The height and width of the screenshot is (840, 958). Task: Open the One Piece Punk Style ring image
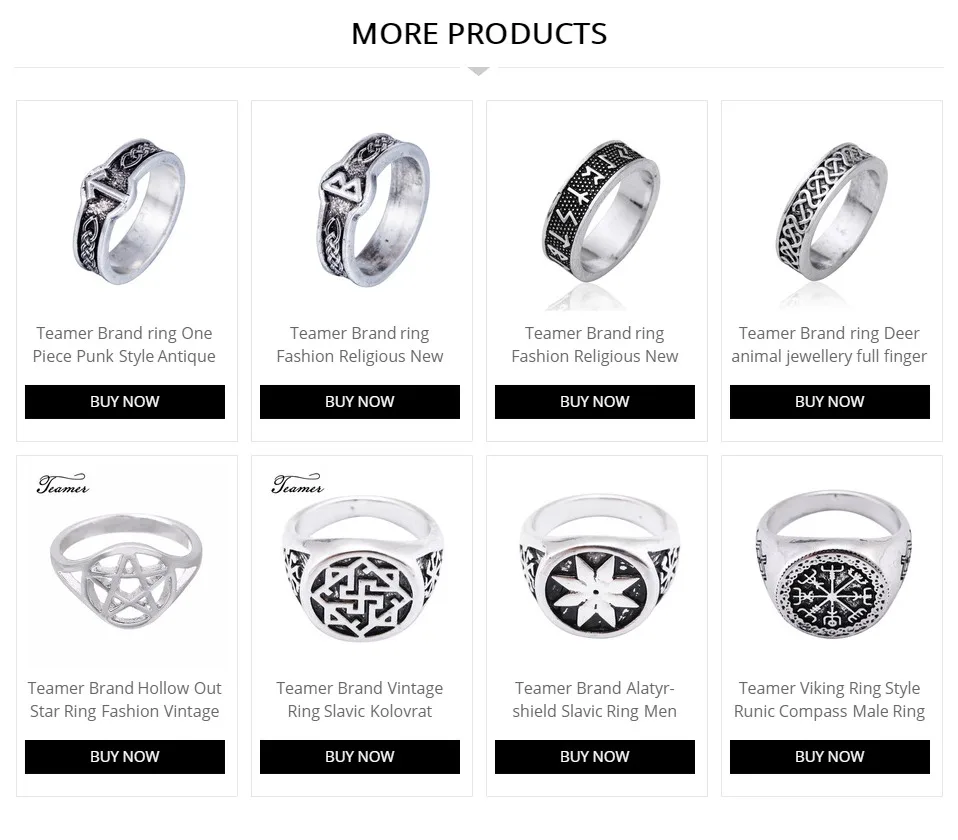(x=126, y=210)
